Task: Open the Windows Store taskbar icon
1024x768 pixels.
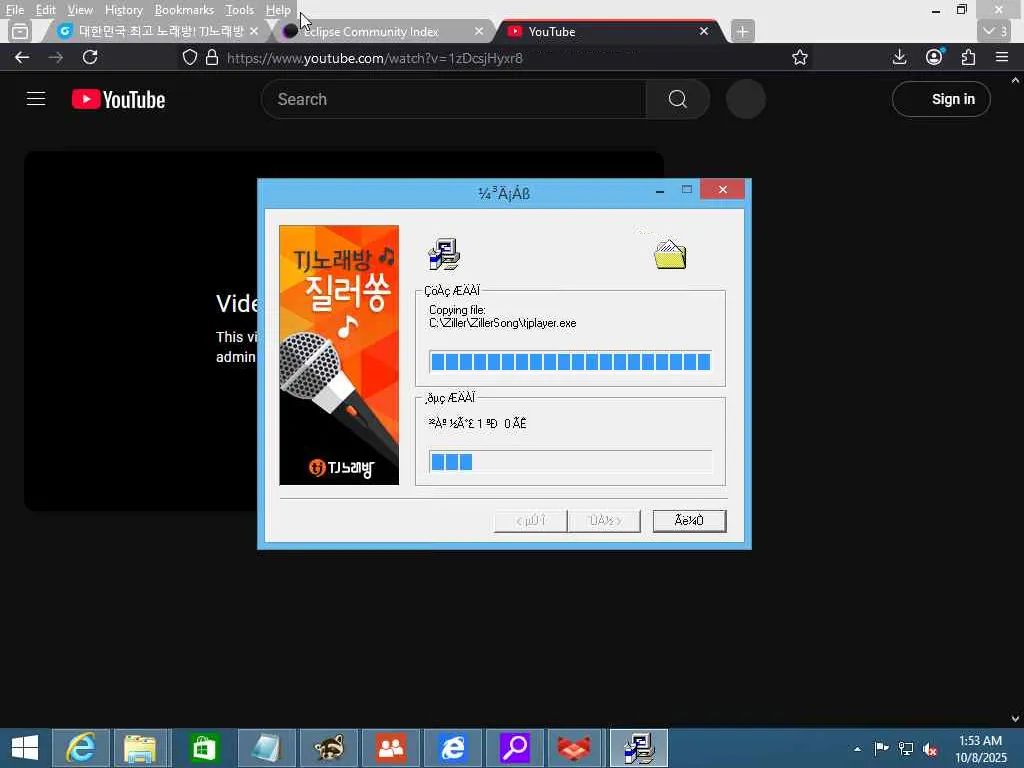Action: click(x=204, y=748)
